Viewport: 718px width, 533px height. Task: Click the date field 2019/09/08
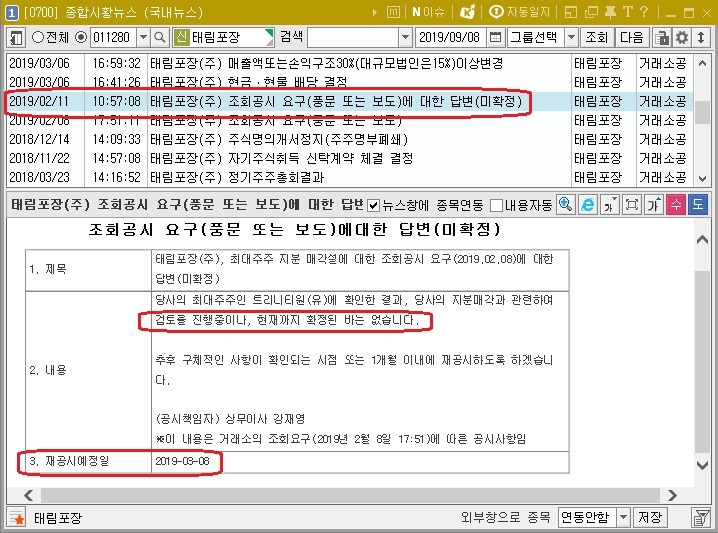450,37
